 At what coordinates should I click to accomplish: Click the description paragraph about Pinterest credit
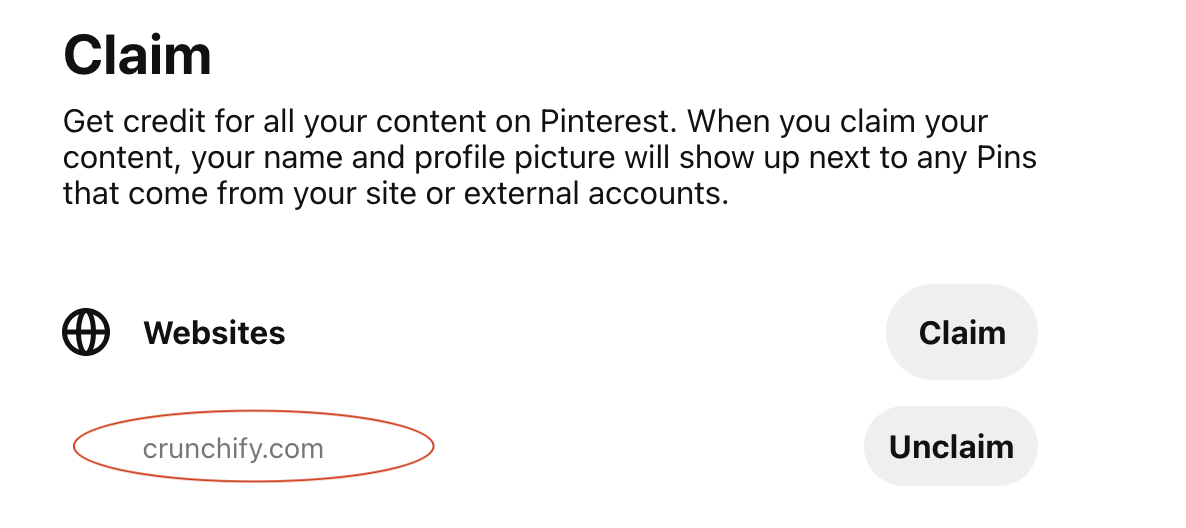(x=550, y=157)
